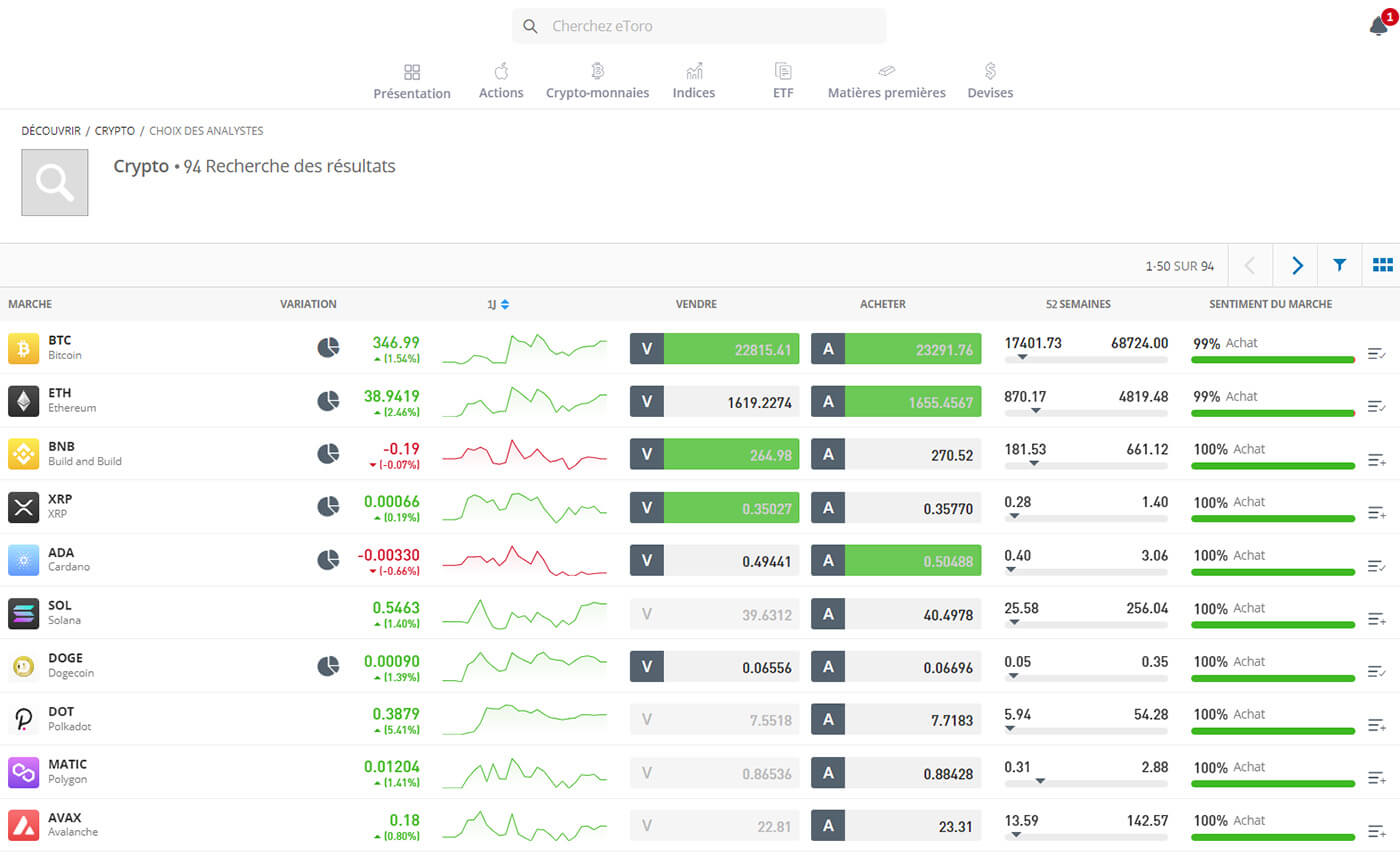Image resolution: width=1400 pixels, height=857 pixels.
Task: Click the BNB coin logo
Action: click(x=24, y=454)
